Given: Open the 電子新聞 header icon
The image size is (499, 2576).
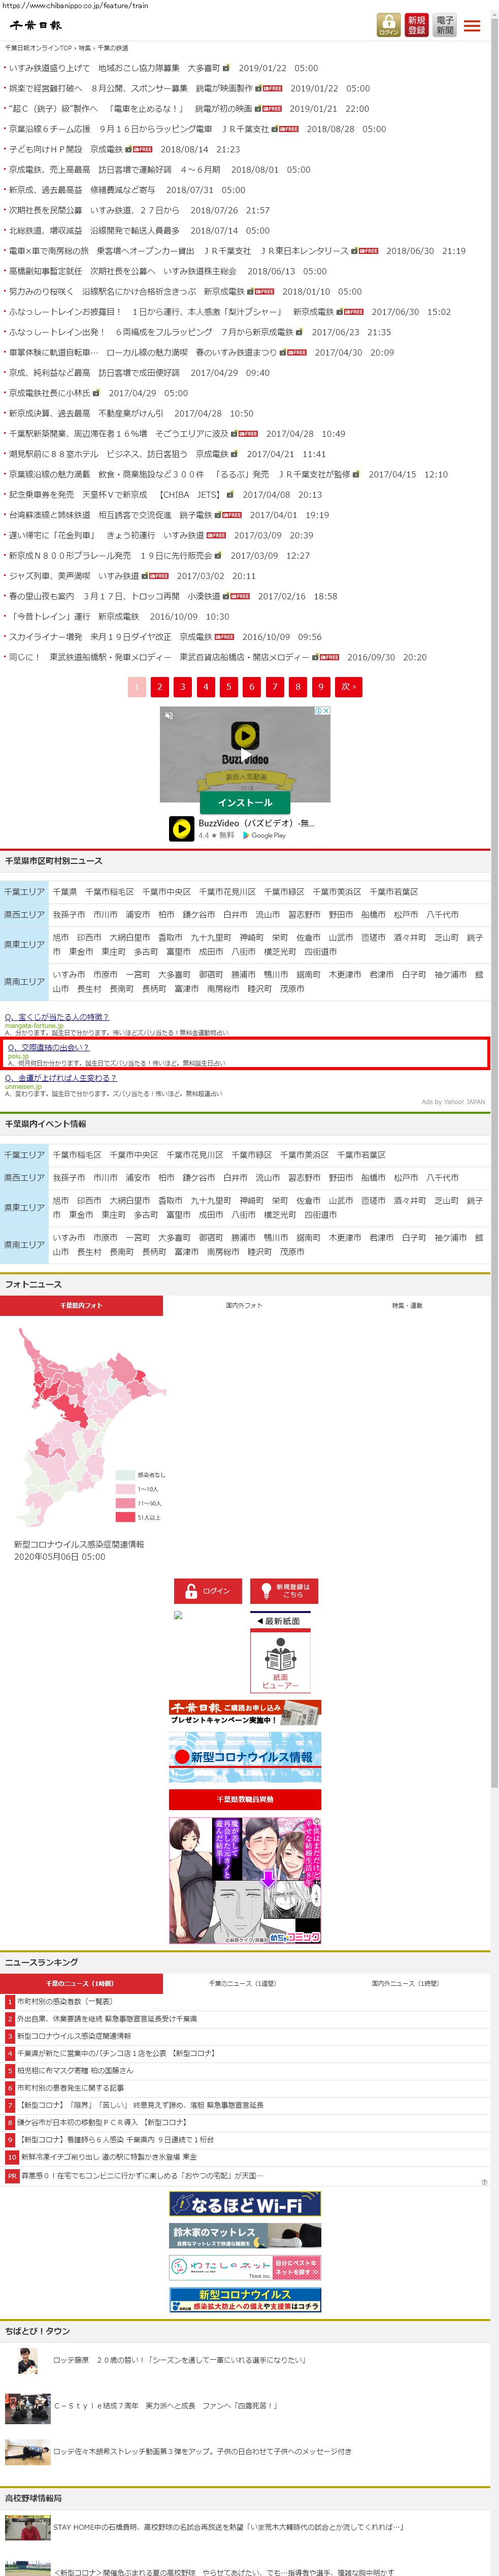Looking at the screenshot, I should pos(444,25).
